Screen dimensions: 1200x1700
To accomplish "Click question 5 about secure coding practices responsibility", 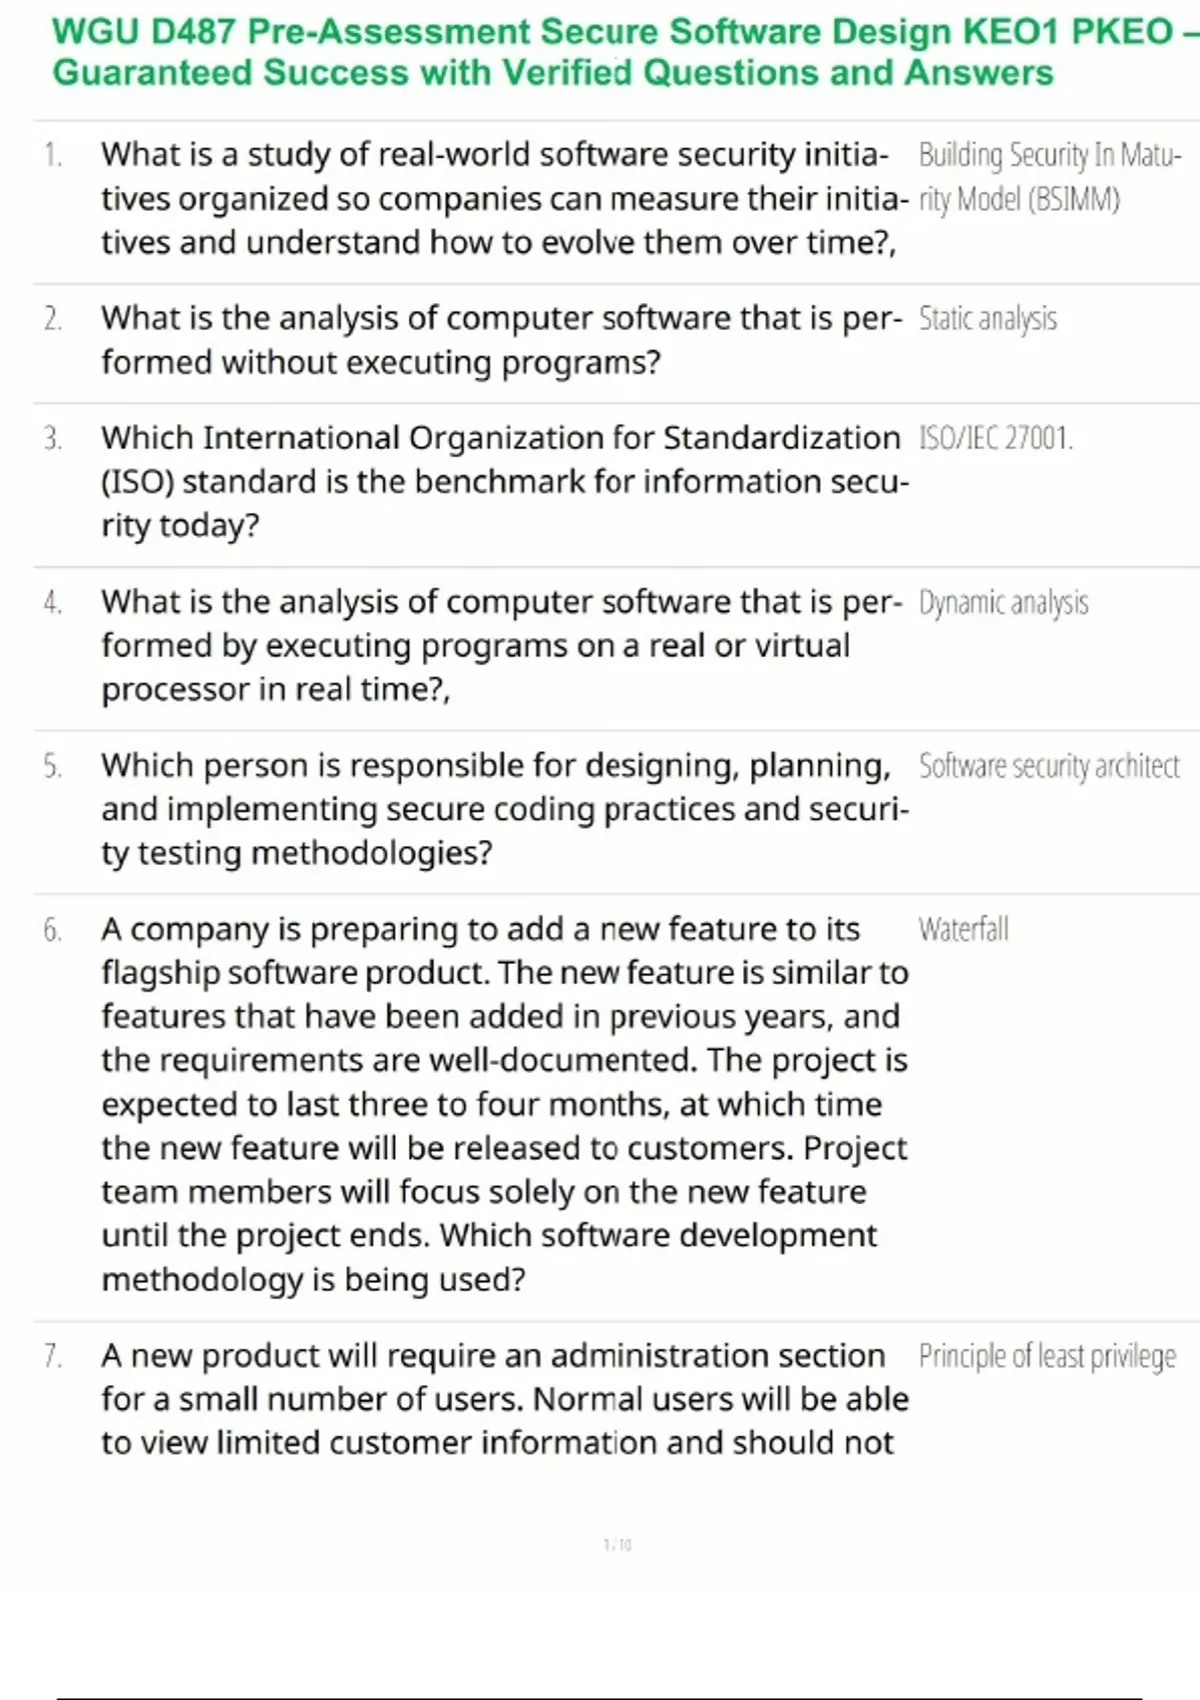I will pyautogui.click(x=500, y=809).
